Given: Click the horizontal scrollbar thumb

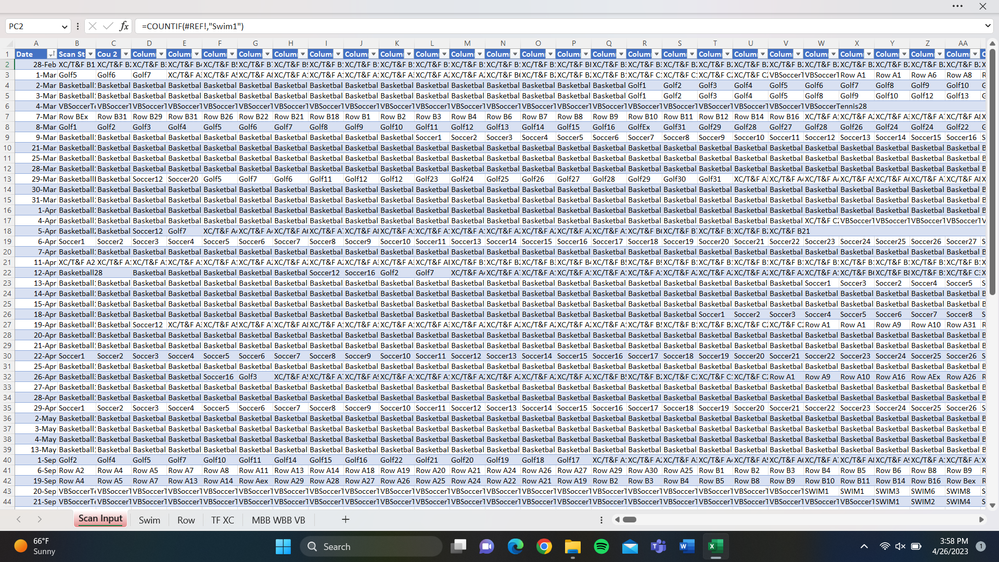Looking at the screenshot, I should 629,519.
